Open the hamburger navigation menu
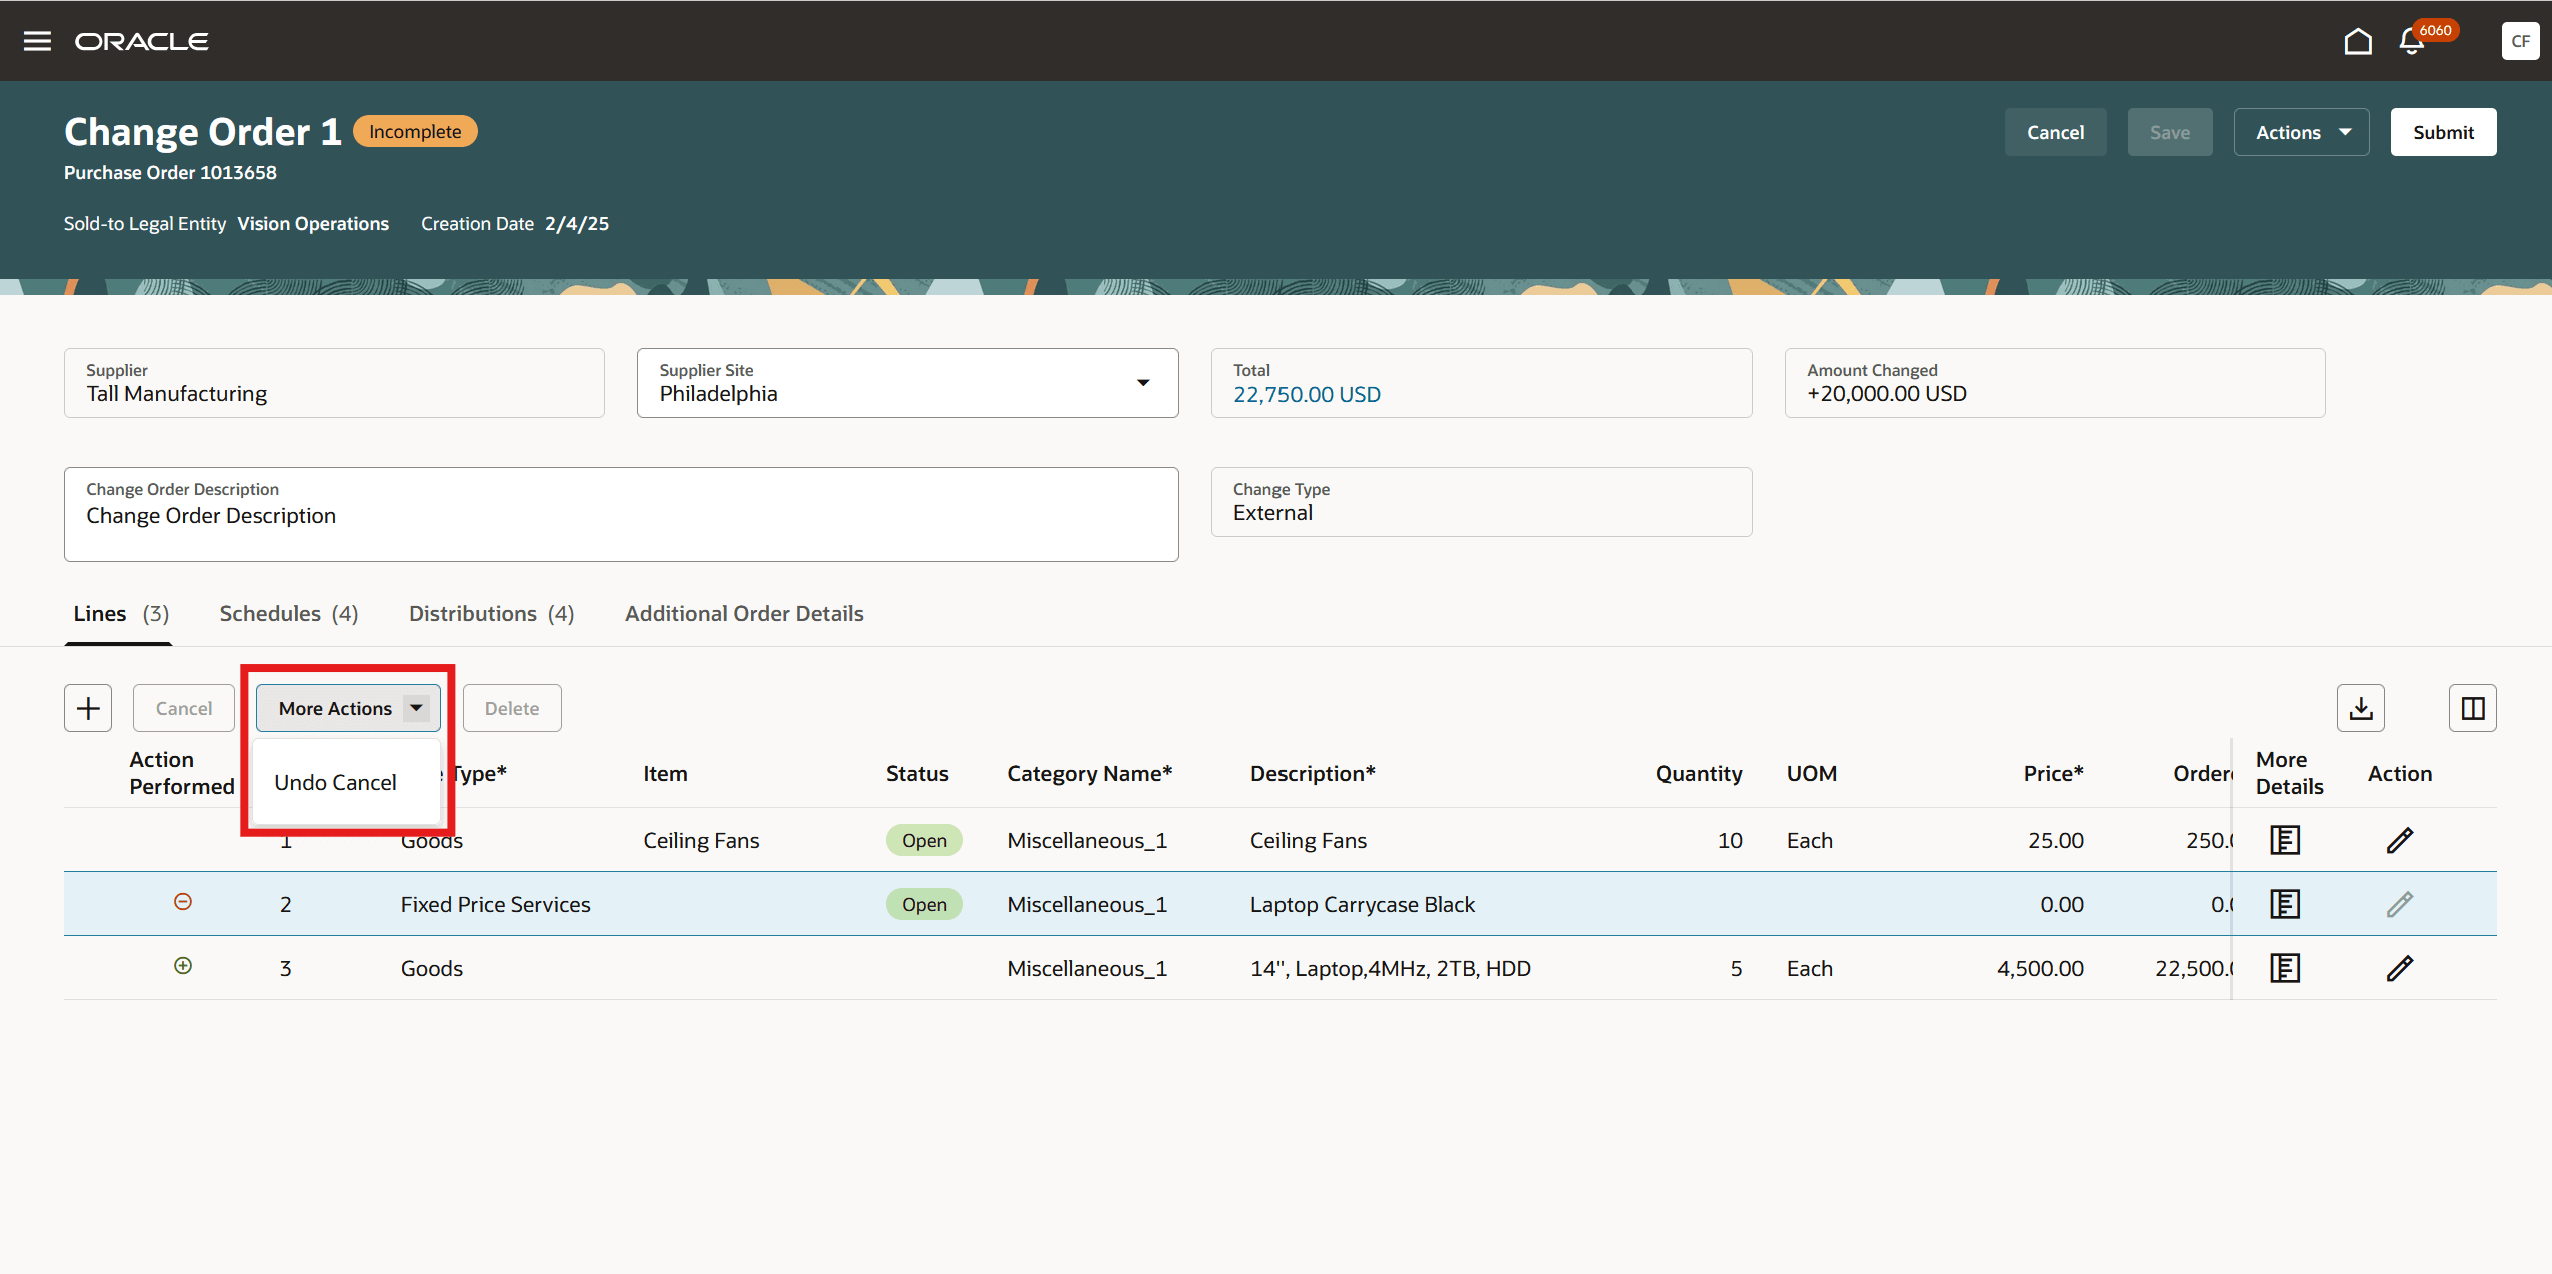The width and height of the screenshot is (2552, 1274). click(37, 41)
